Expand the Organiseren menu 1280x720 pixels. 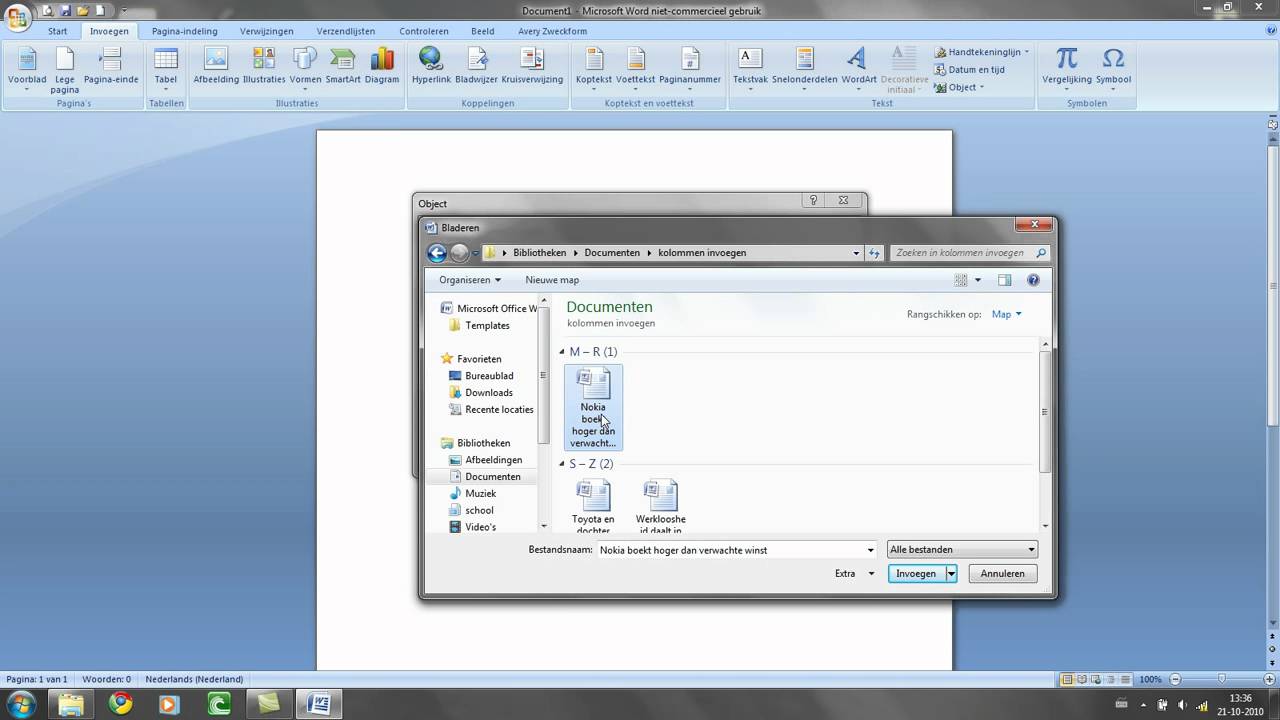[470, 280]
